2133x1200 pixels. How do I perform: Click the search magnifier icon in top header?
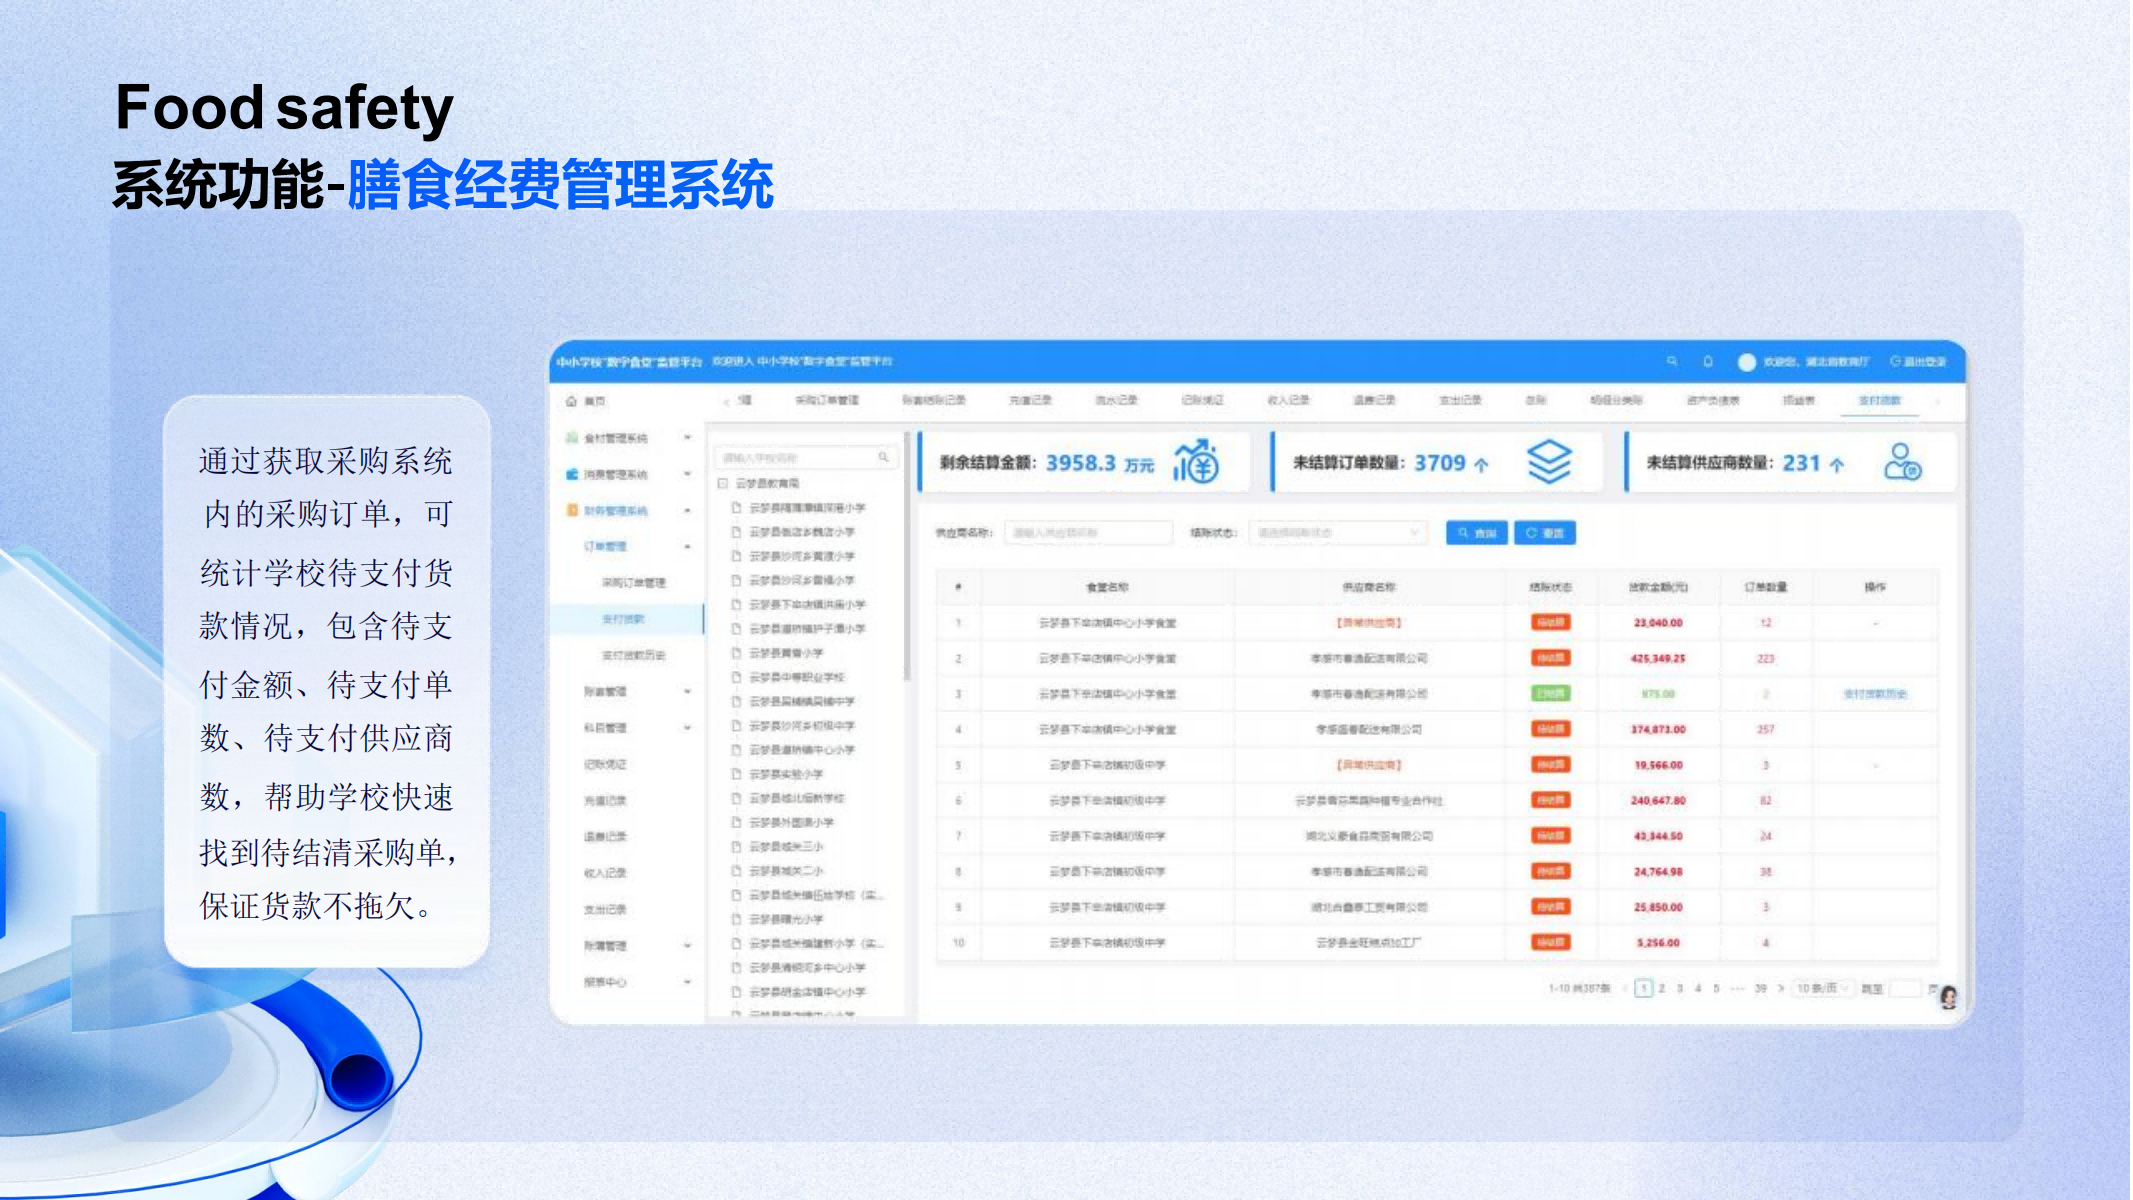1671,361
